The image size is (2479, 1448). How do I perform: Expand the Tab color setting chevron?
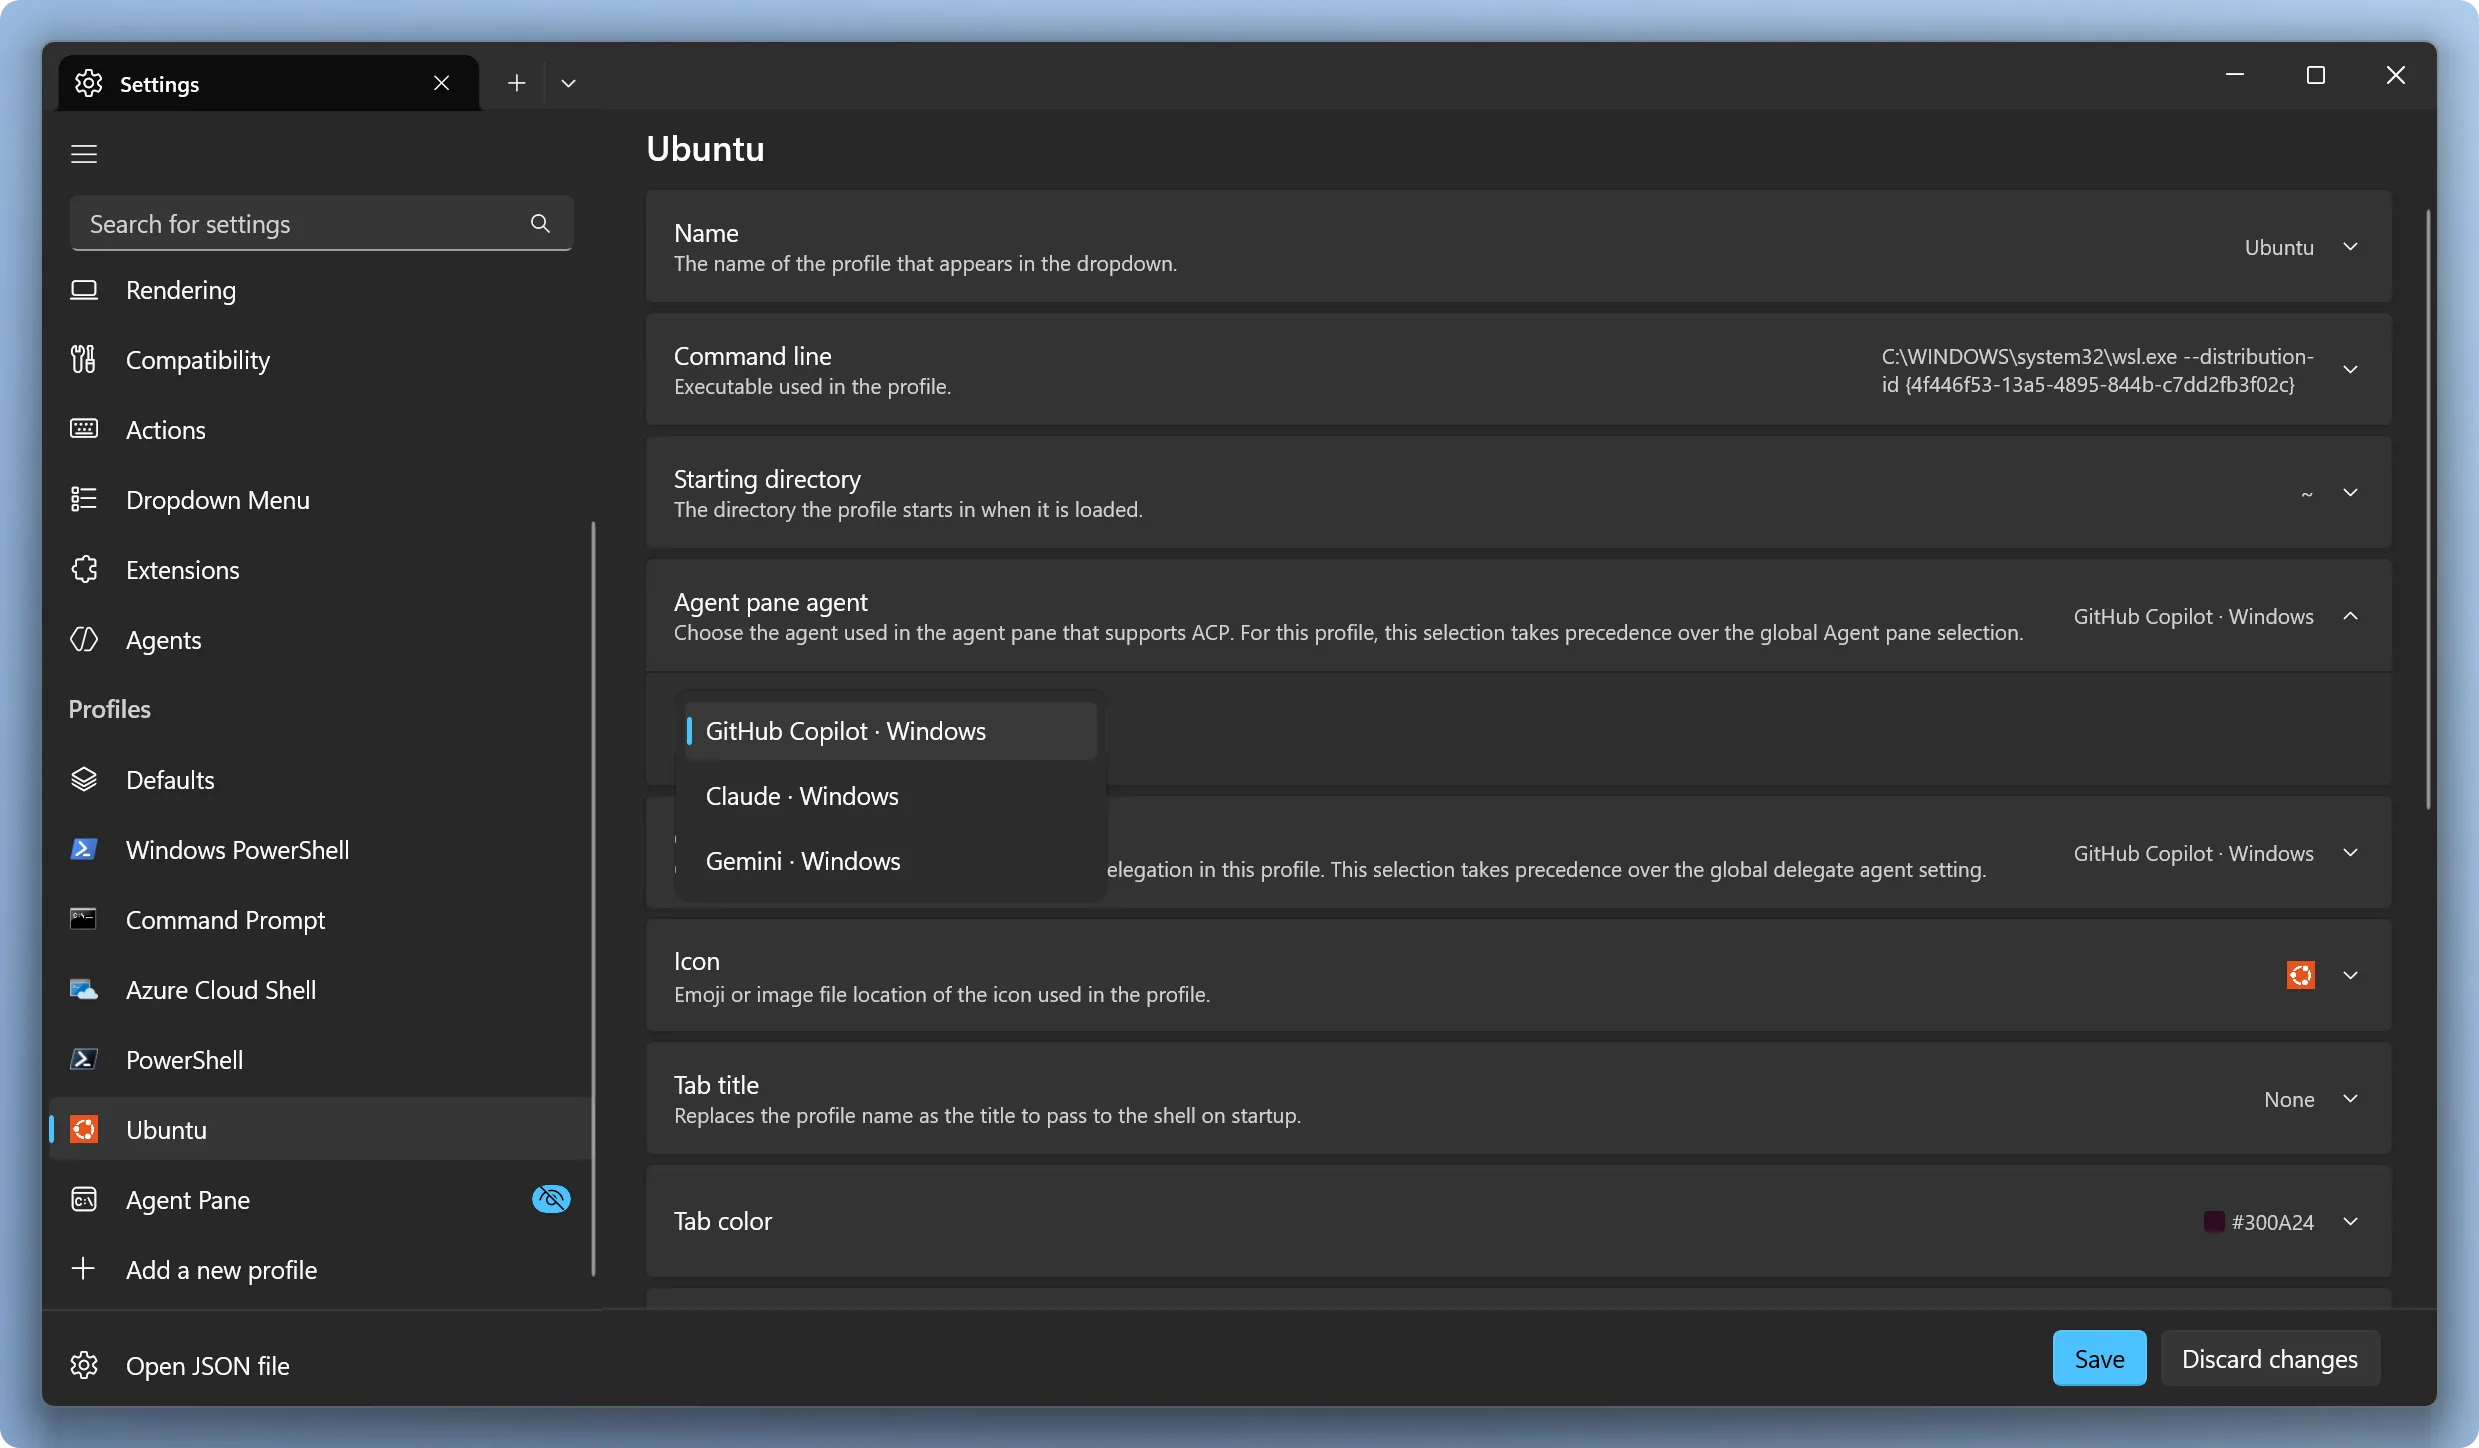2351,1222
